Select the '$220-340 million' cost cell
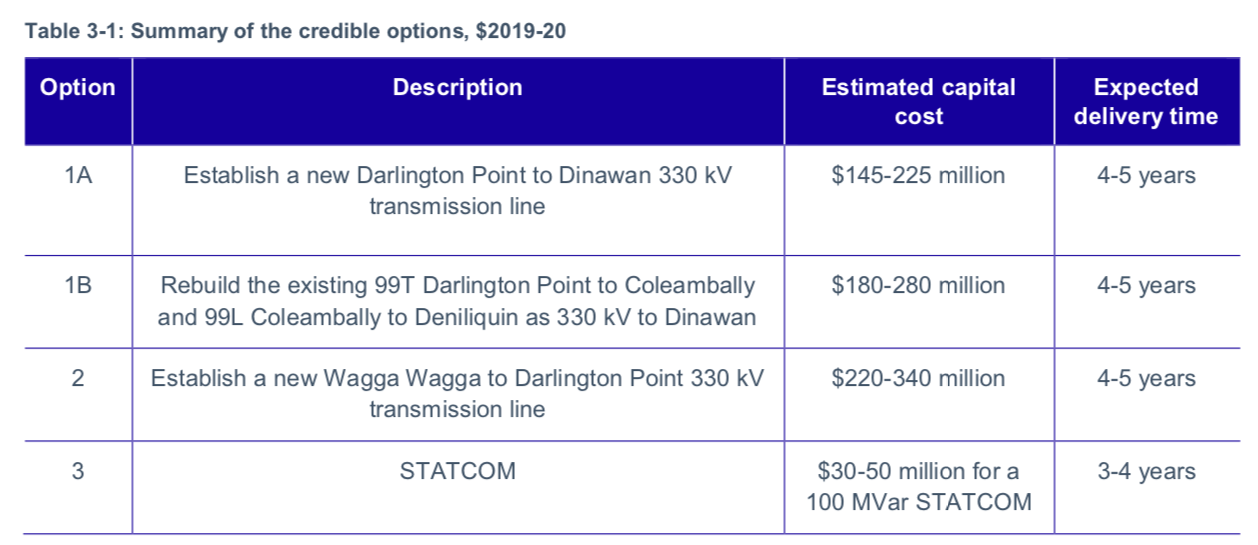The height and width of the screenshot is (545, 1258). [x=918, y=379]
